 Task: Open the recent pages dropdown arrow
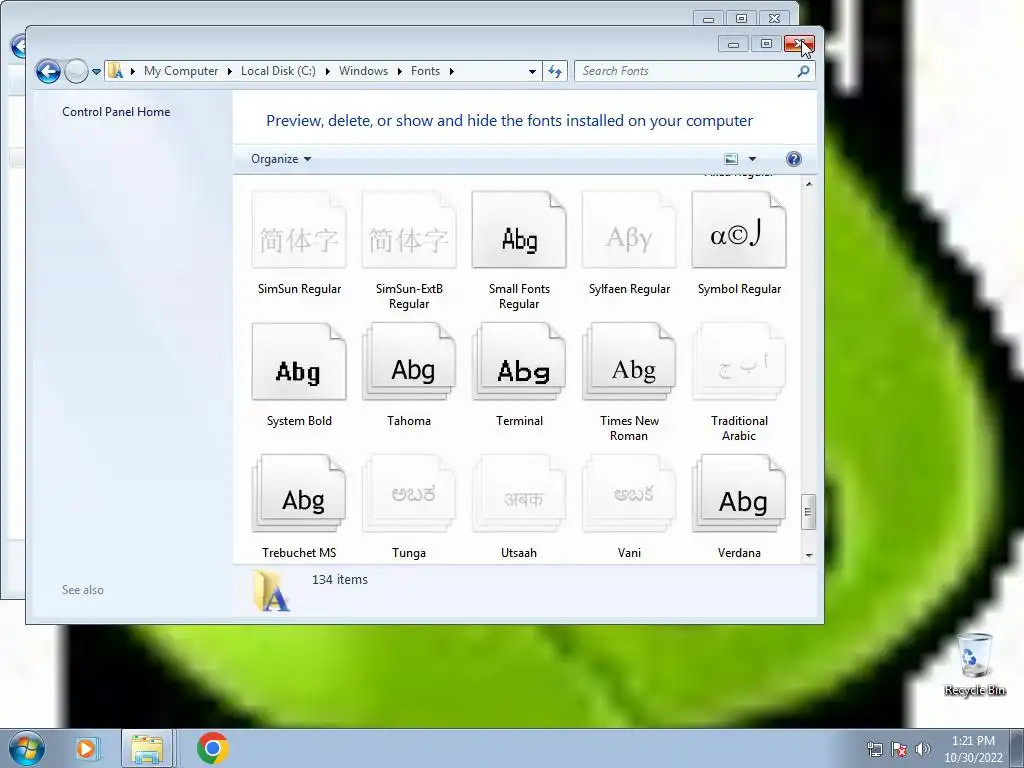(96, 71)
